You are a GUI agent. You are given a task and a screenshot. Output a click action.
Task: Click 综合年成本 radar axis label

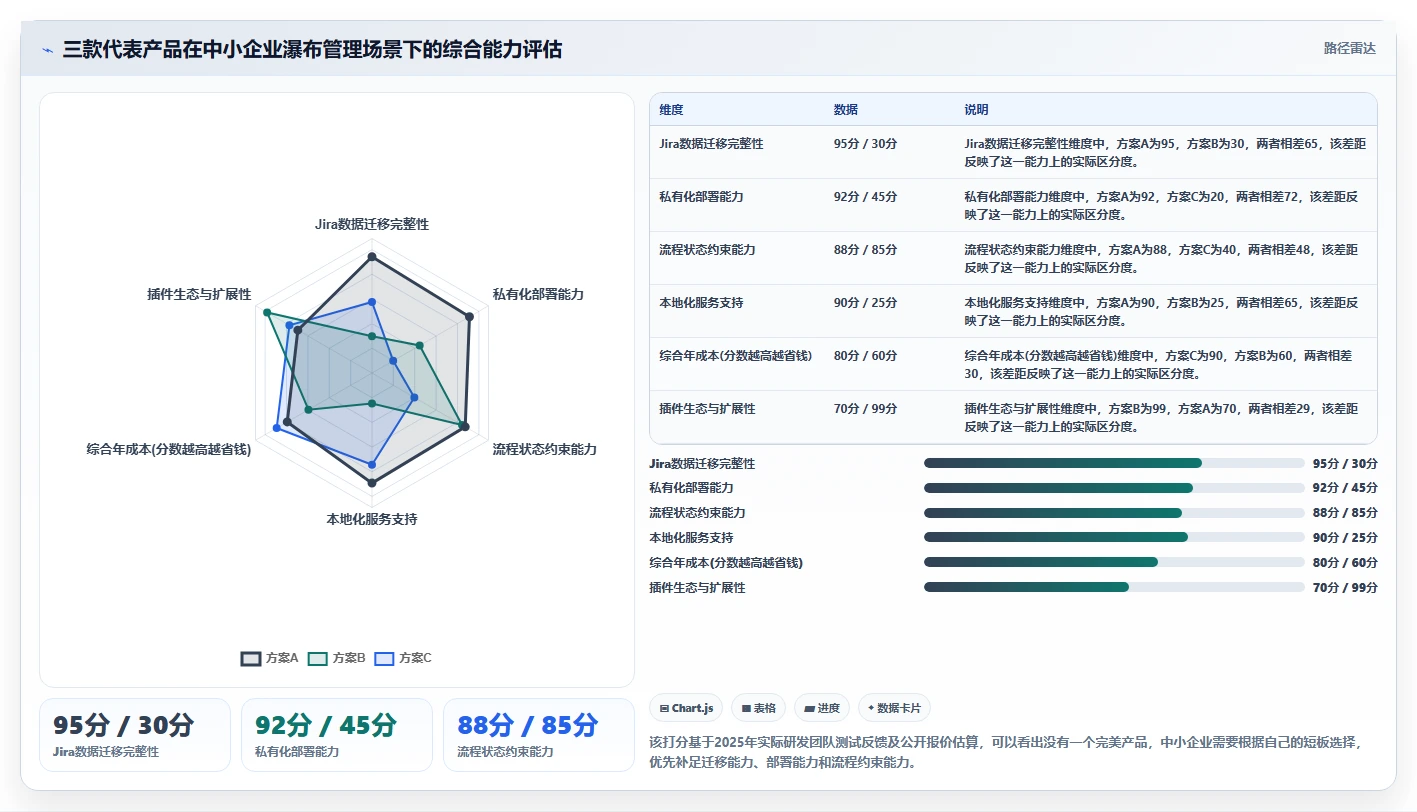169,449
